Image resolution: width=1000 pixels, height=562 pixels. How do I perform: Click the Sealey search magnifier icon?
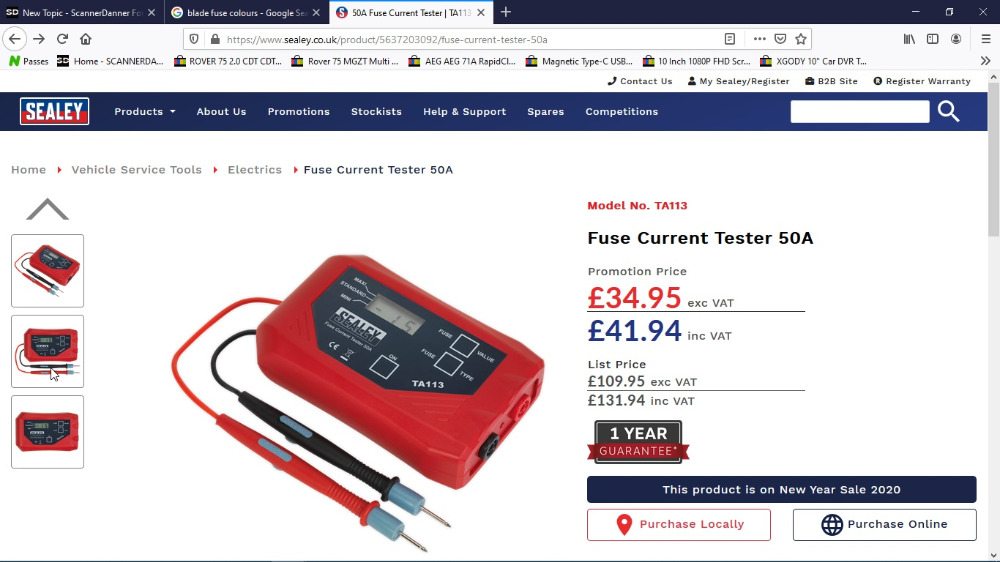948,112
